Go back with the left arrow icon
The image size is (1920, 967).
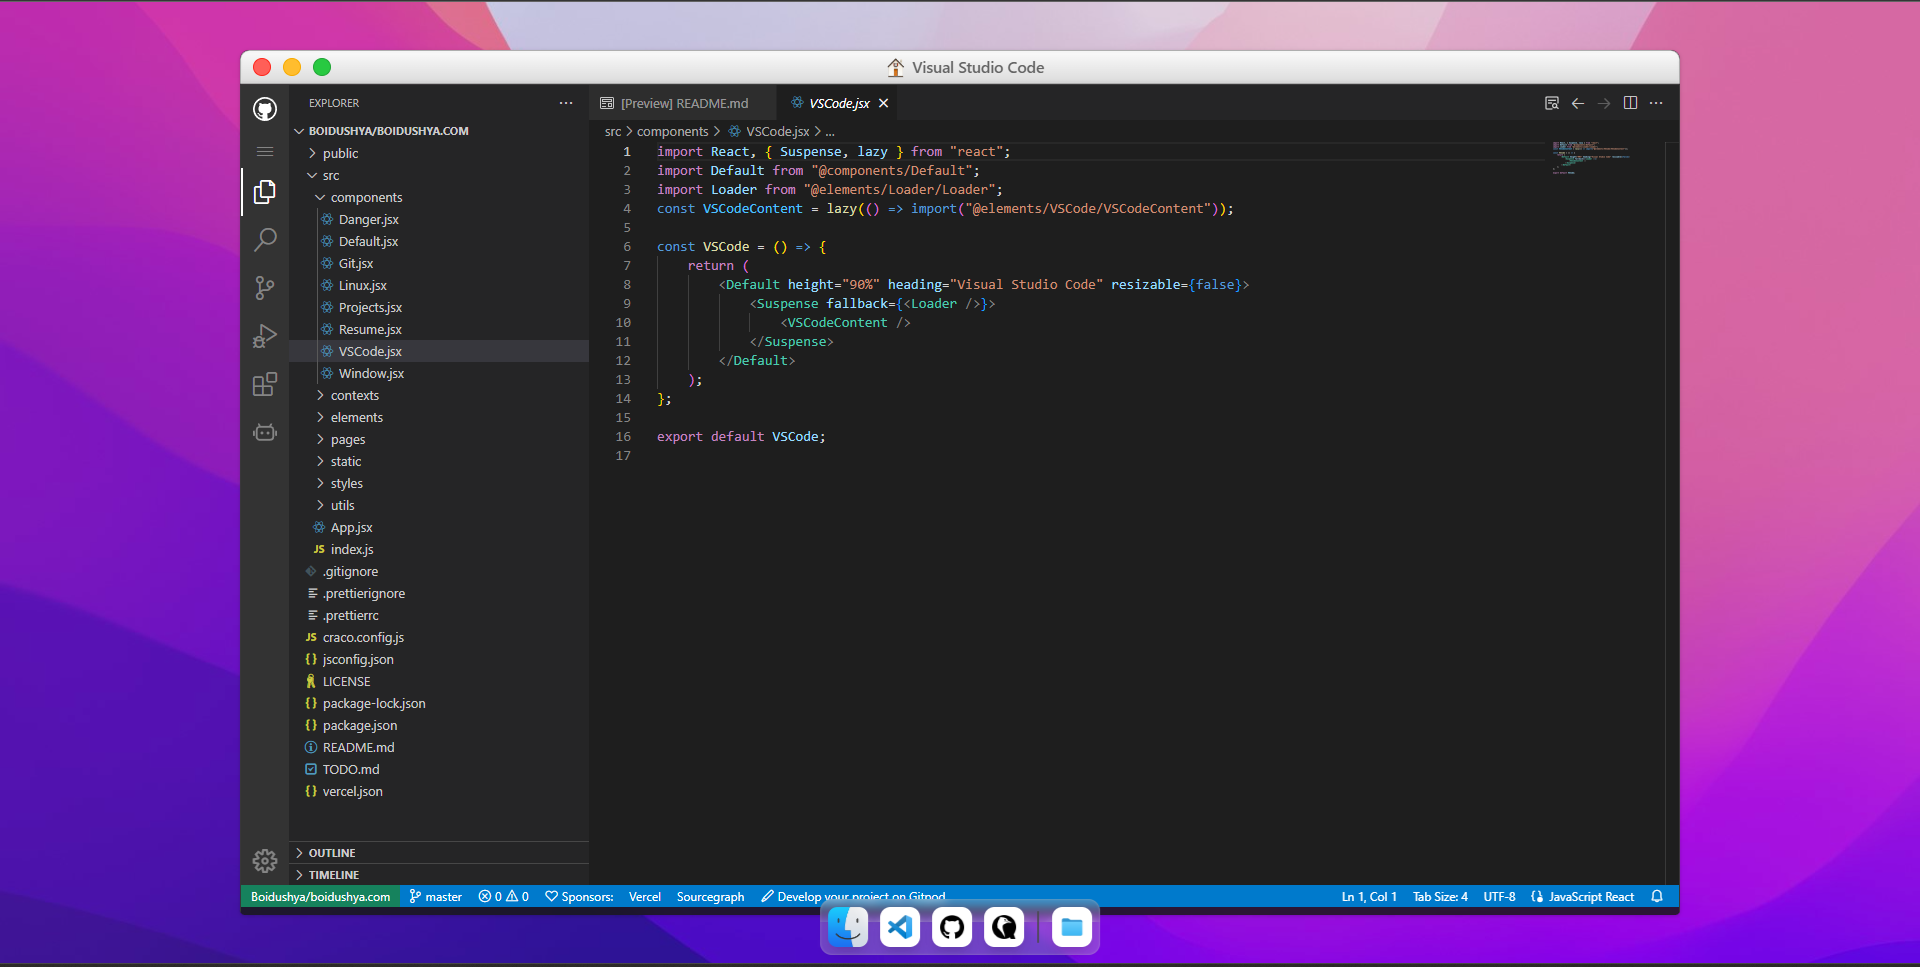pyautogui.click(x=1578, y=103)
